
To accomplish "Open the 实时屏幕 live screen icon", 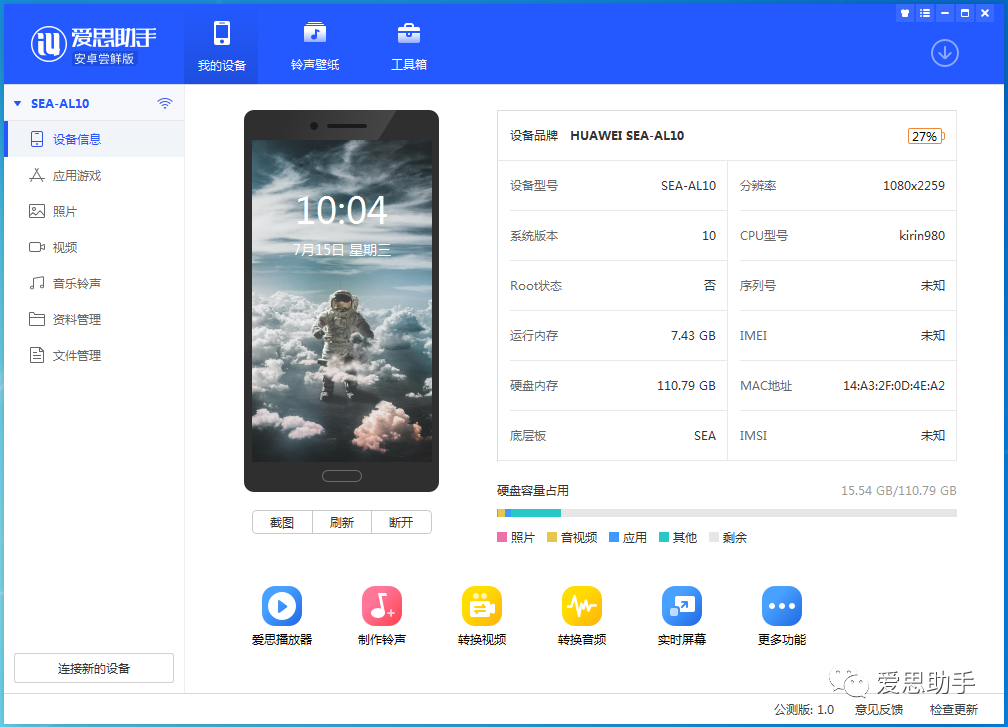I will tap(682, 606).
